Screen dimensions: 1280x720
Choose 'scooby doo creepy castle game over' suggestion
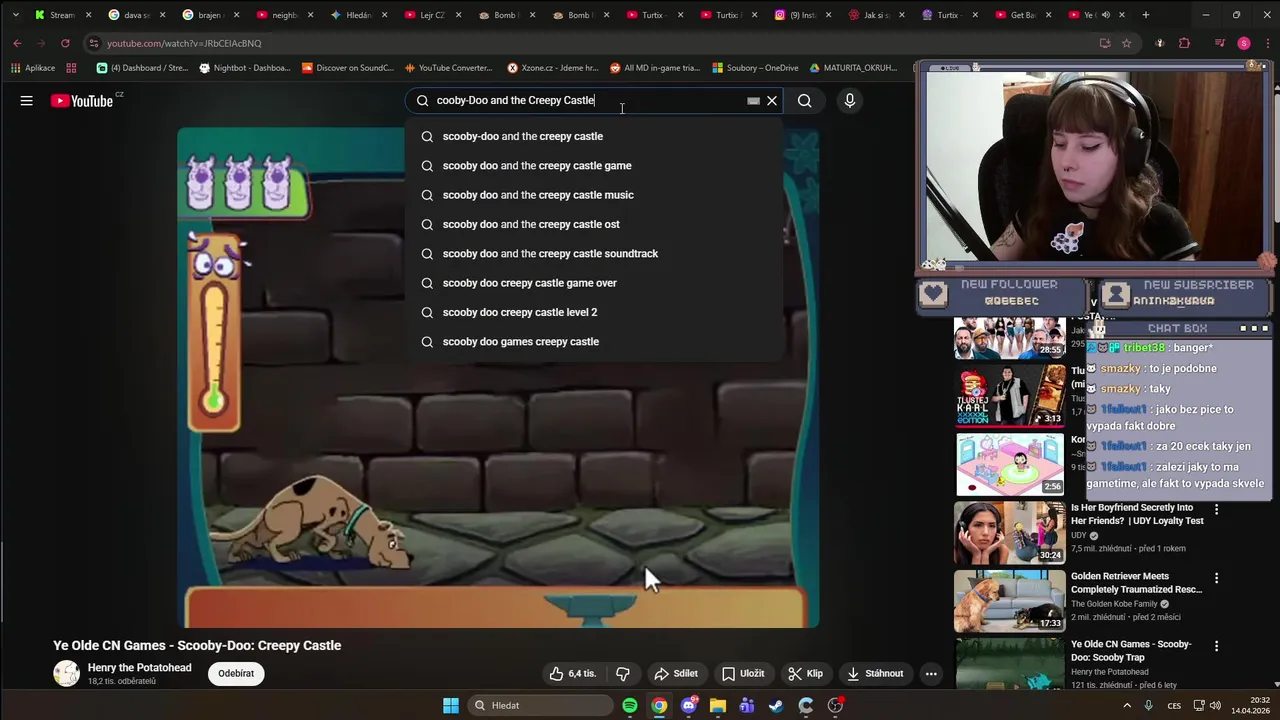point(595,283)
